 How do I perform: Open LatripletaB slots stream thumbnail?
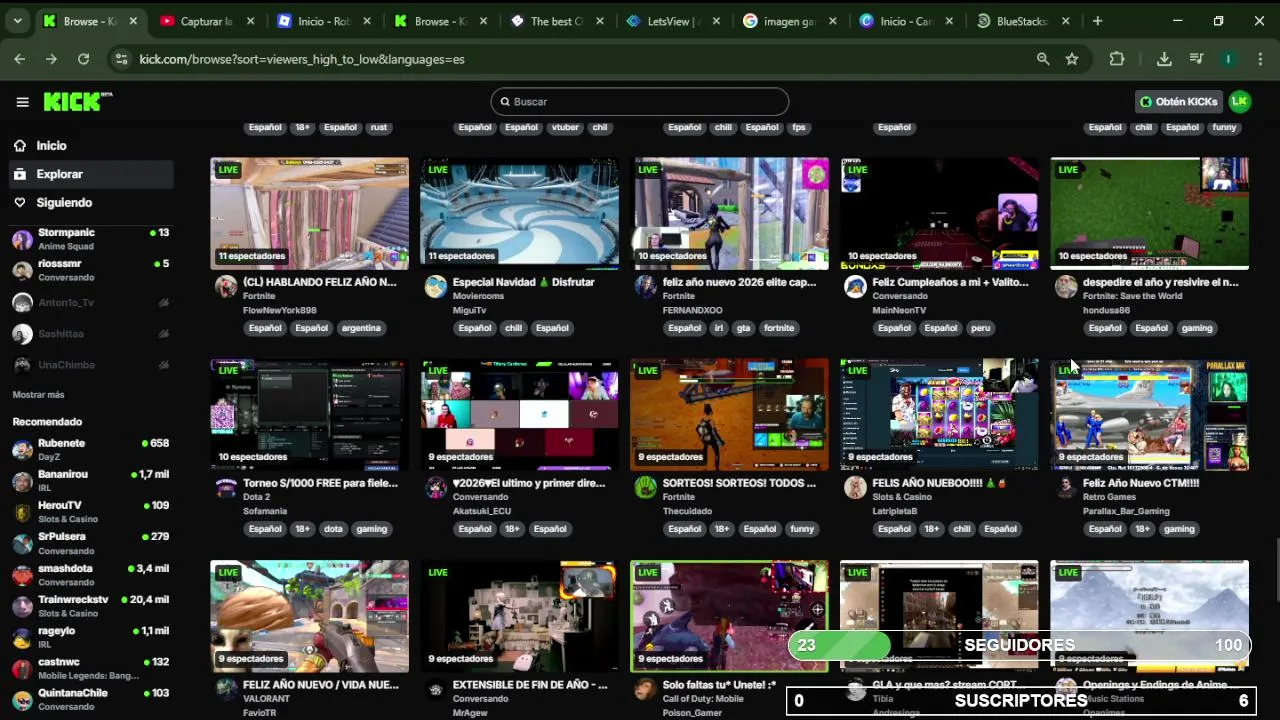(x=939, y=414)
